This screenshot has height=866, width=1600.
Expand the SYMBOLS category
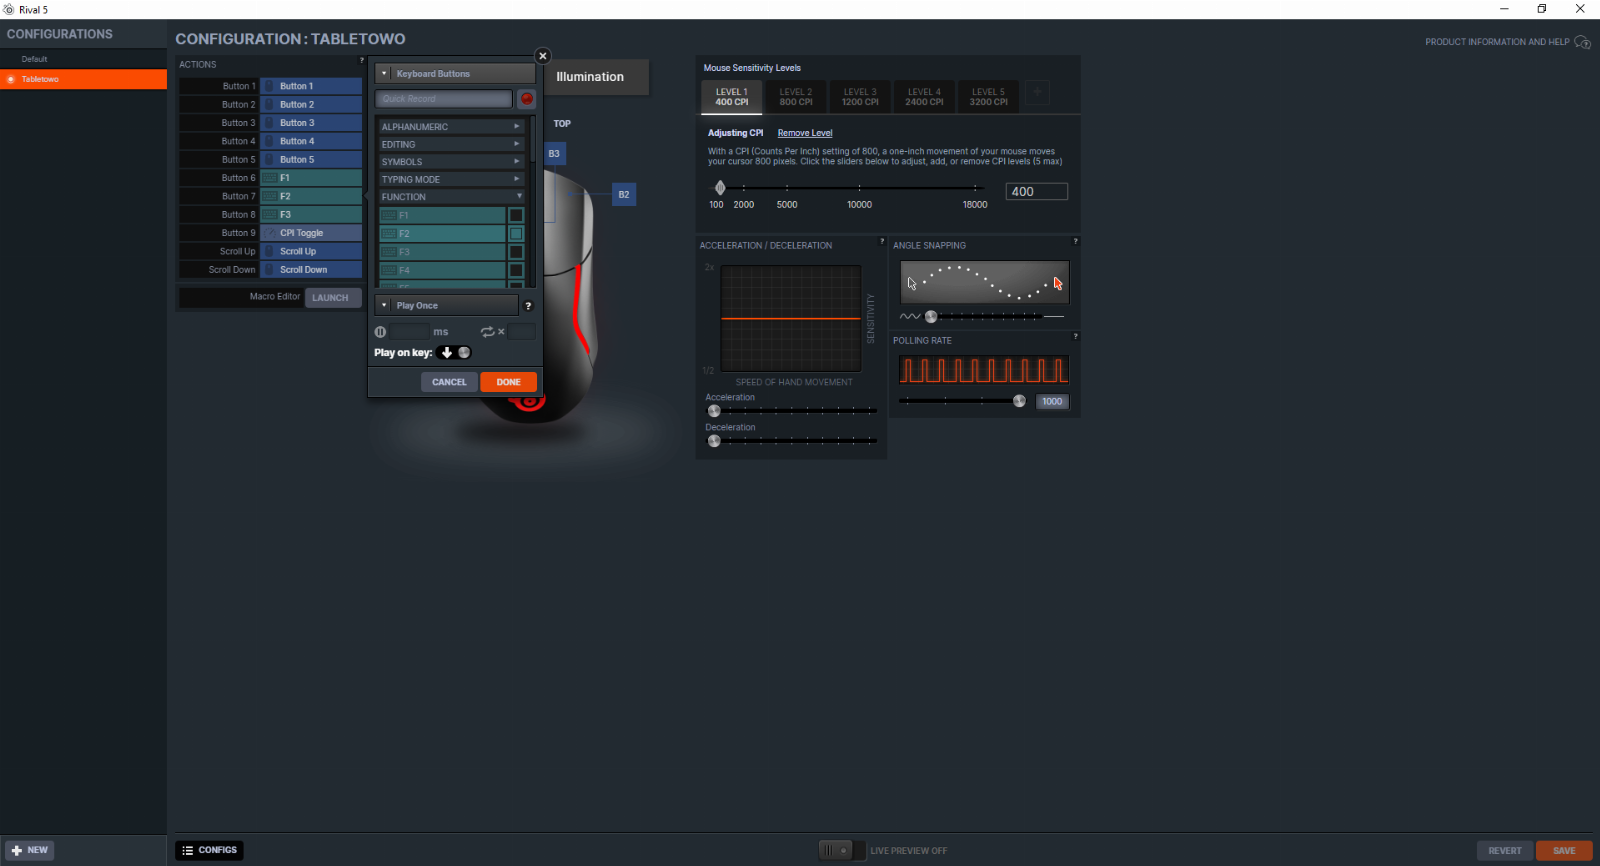click(451, 162)
